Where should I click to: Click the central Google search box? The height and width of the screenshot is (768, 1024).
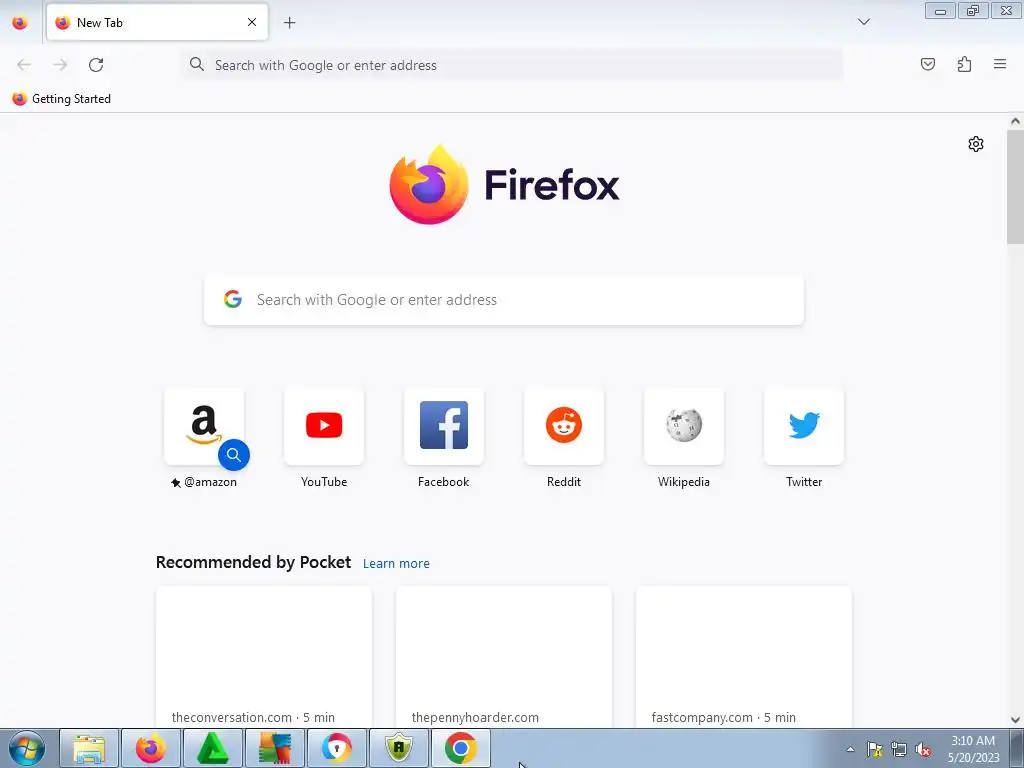click(x=504, y=300)
